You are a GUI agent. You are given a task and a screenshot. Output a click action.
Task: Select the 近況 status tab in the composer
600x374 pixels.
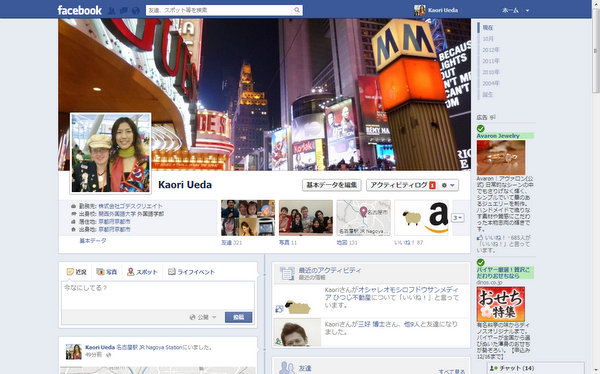77,272
